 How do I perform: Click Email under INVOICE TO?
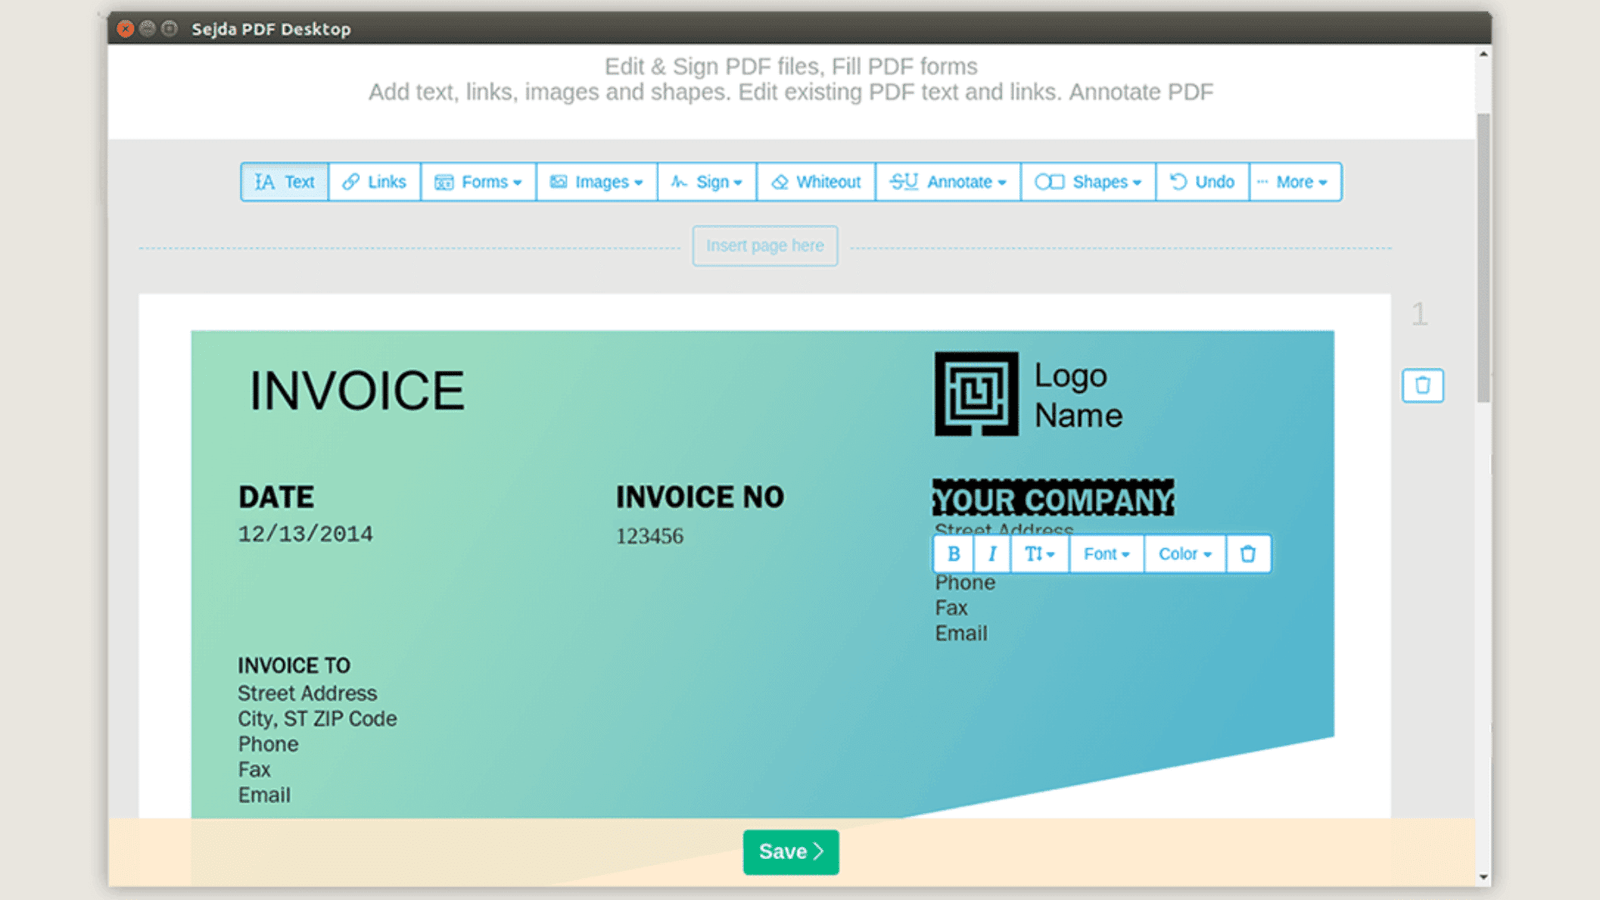(264, 795)
